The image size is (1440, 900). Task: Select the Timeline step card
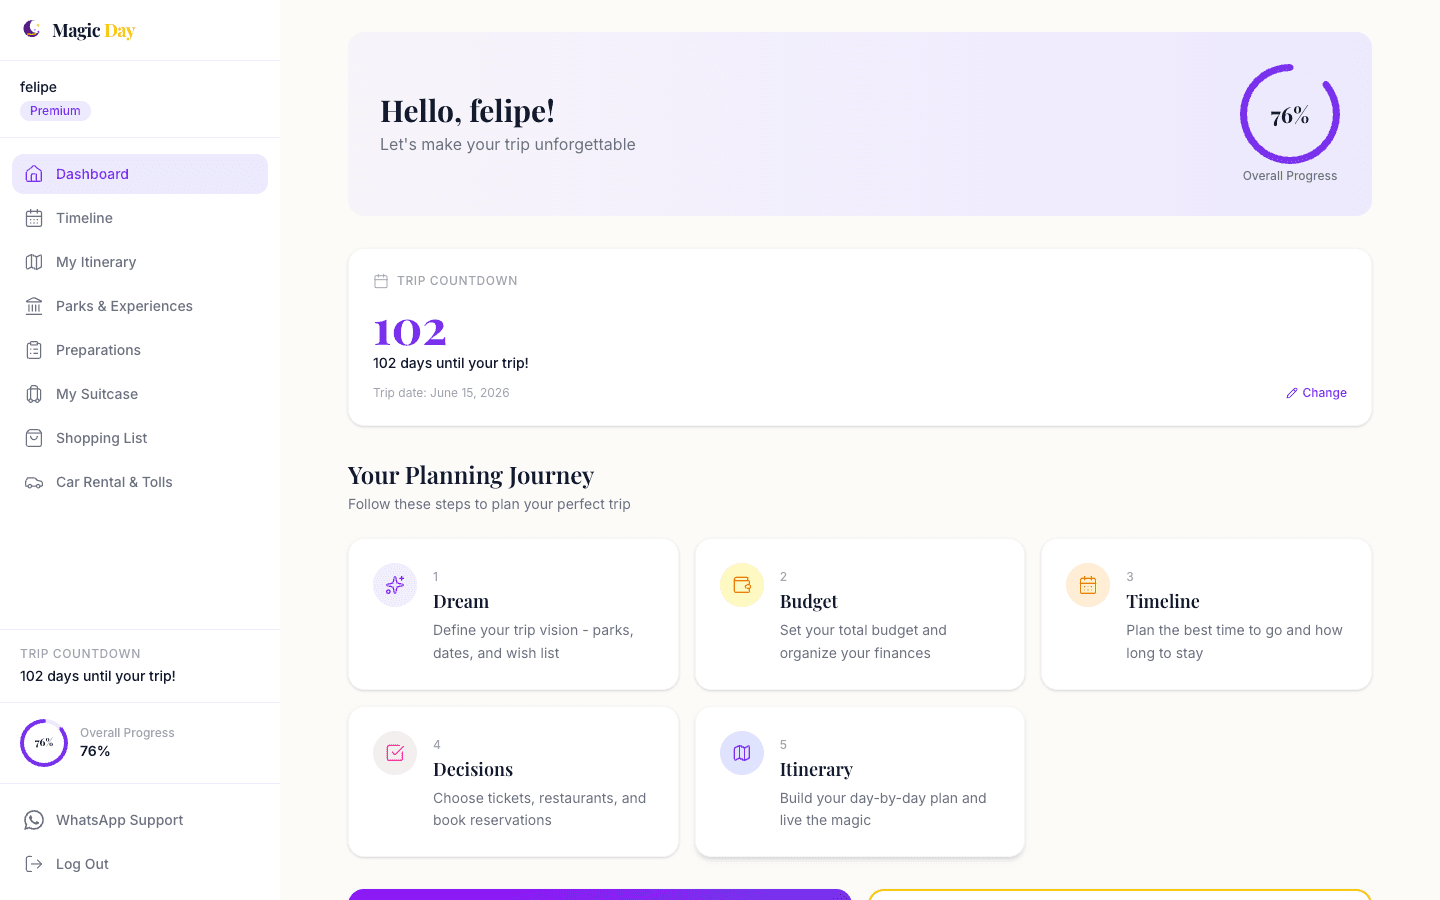(x=1206, y=614)
